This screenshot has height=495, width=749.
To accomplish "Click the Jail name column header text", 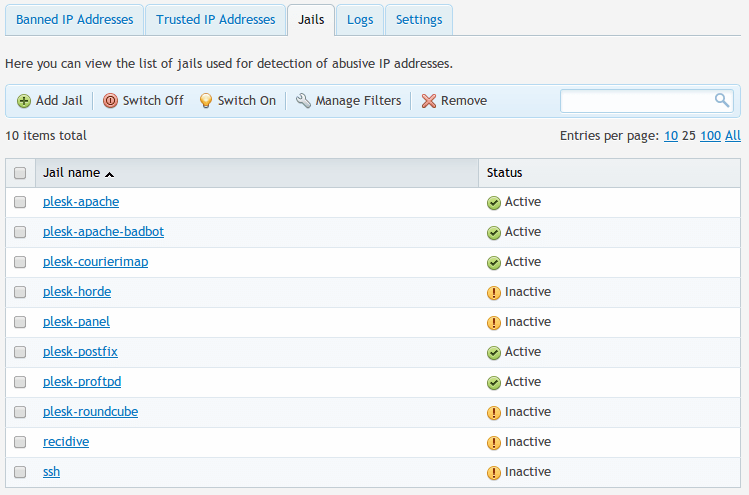I will (72, 173).
